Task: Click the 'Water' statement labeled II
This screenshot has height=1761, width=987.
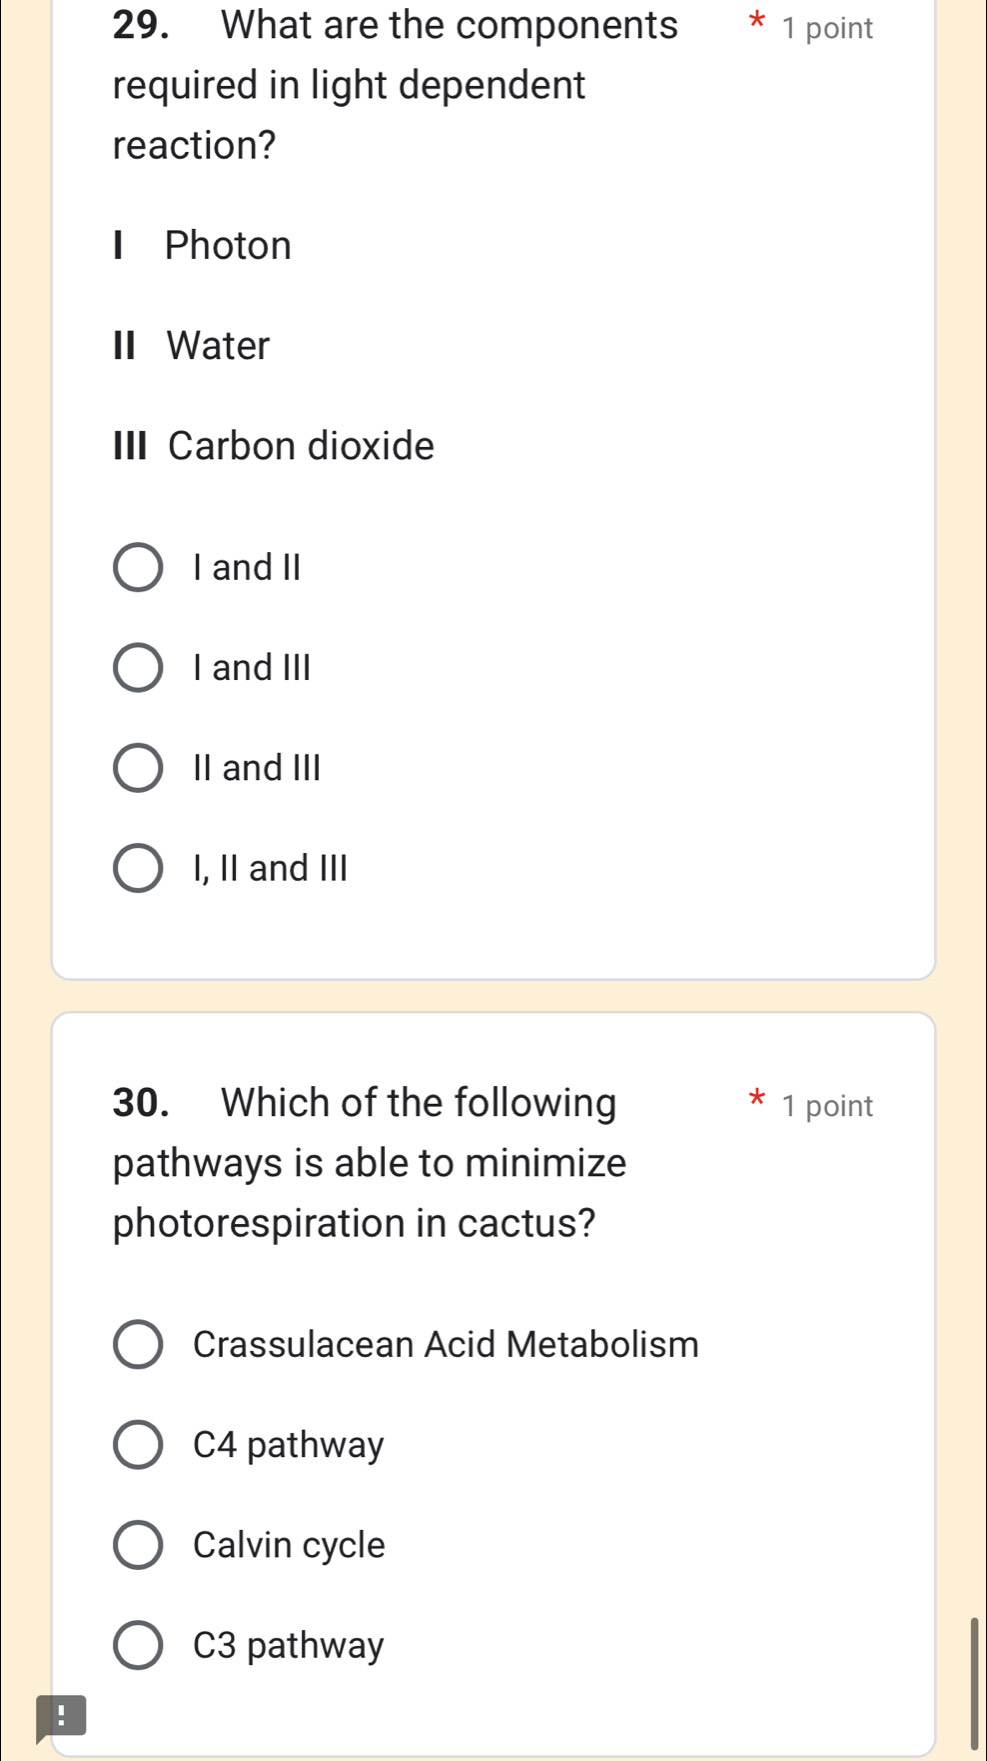Action: click(x=190, y=345)
